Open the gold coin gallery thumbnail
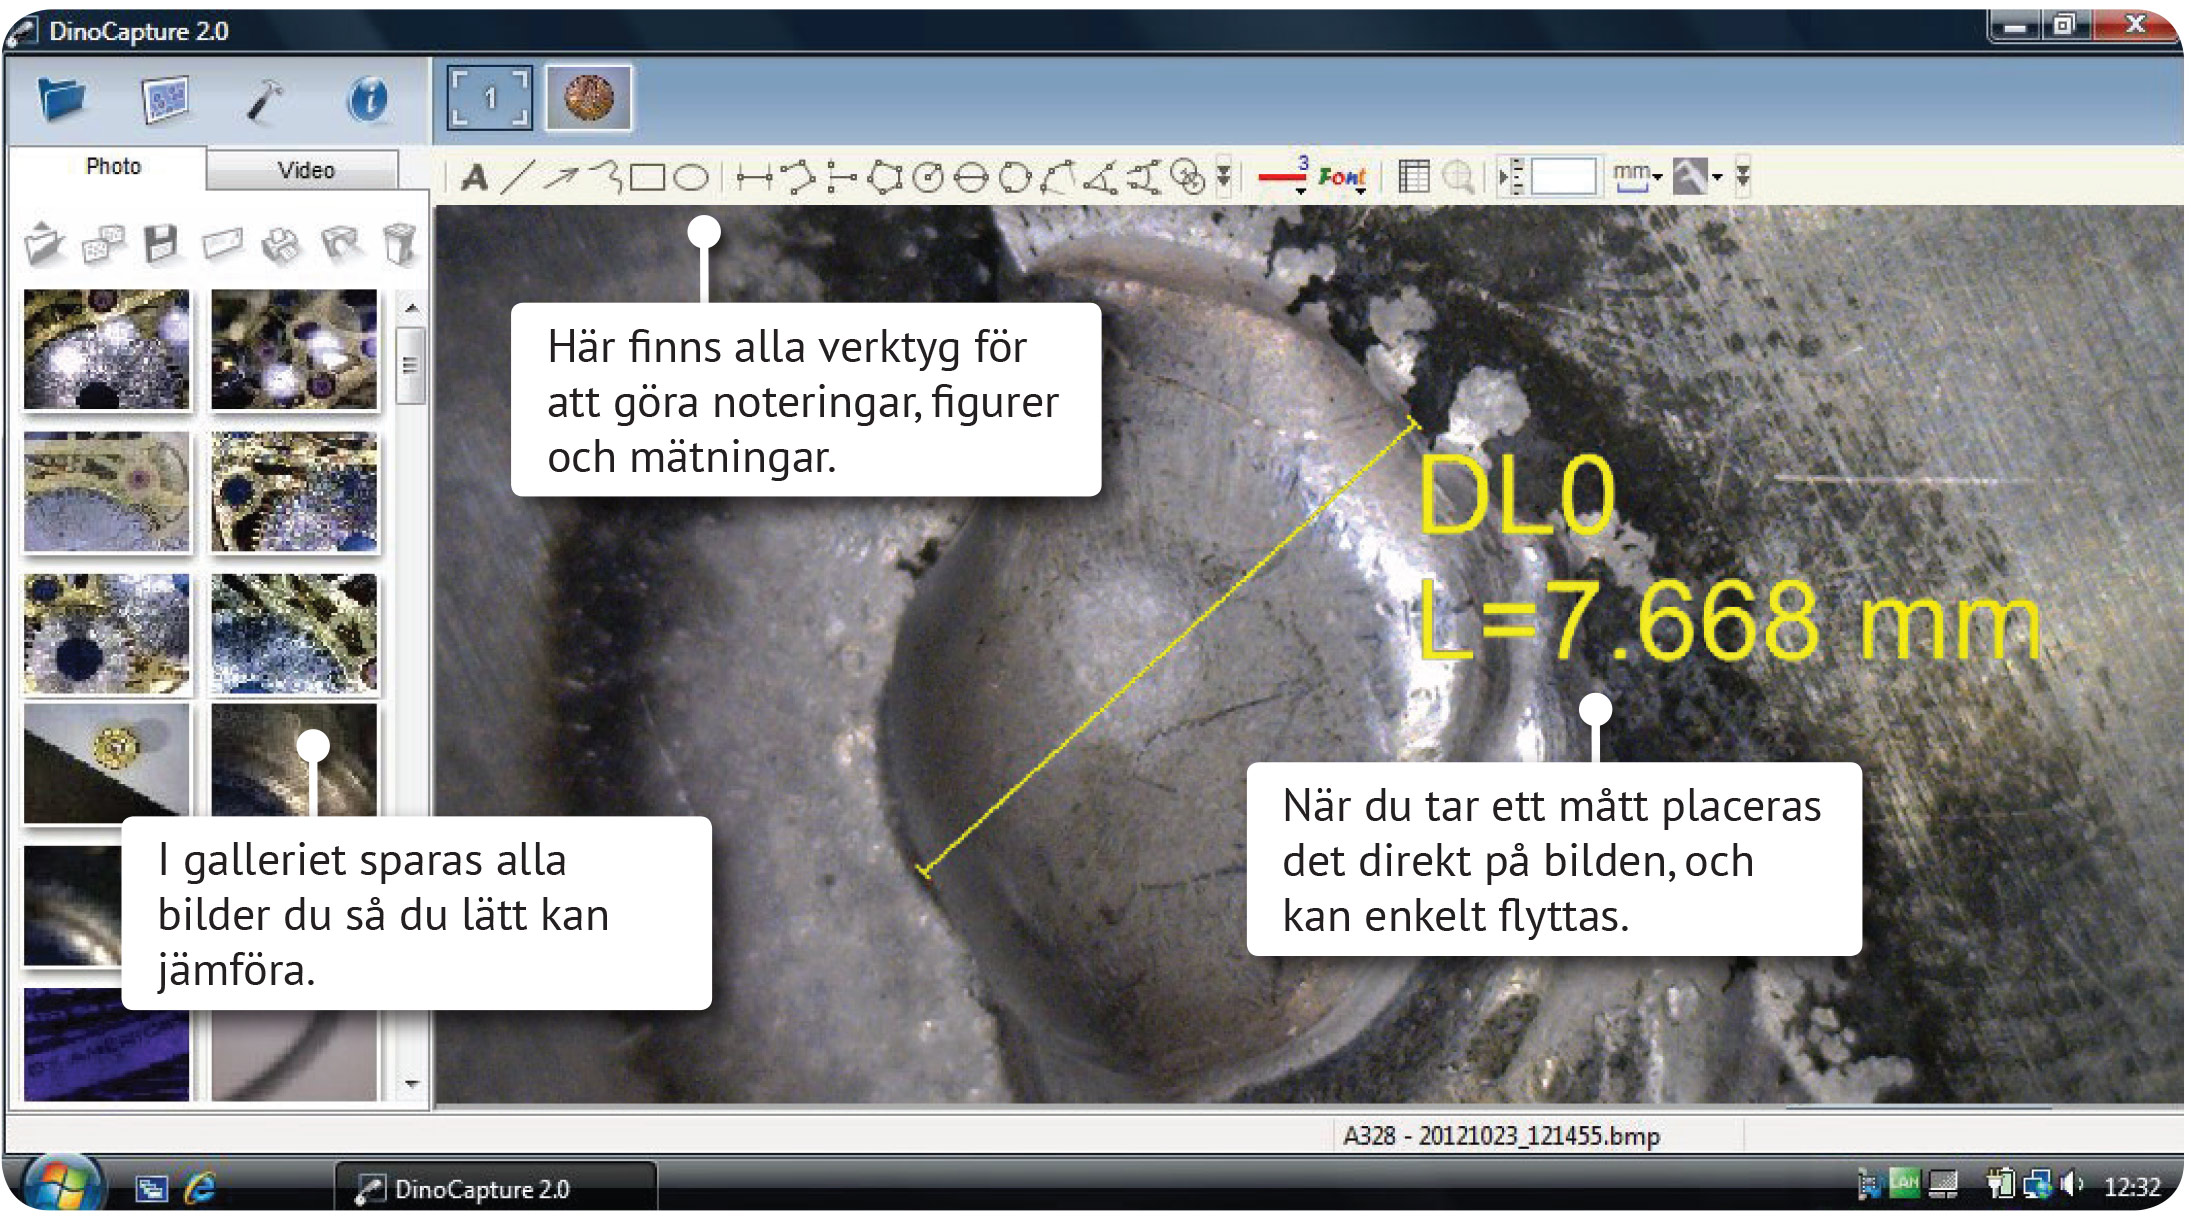This screenshot has height=1218, width=2191. coord(106,762)
